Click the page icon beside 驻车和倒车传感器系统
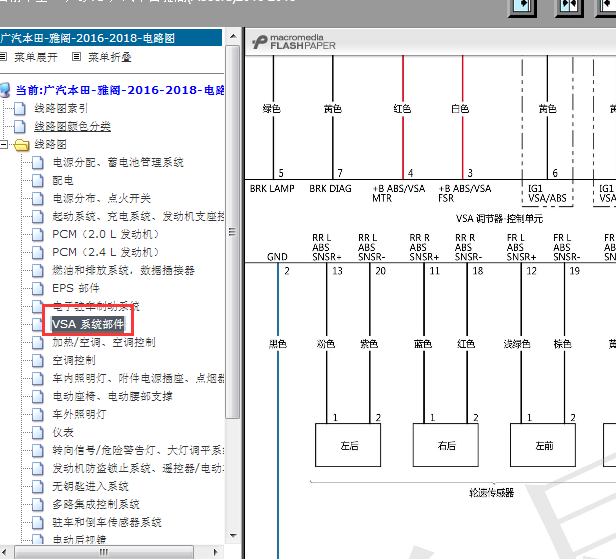Viewport: 616px width, 559px height. [38, 522]
